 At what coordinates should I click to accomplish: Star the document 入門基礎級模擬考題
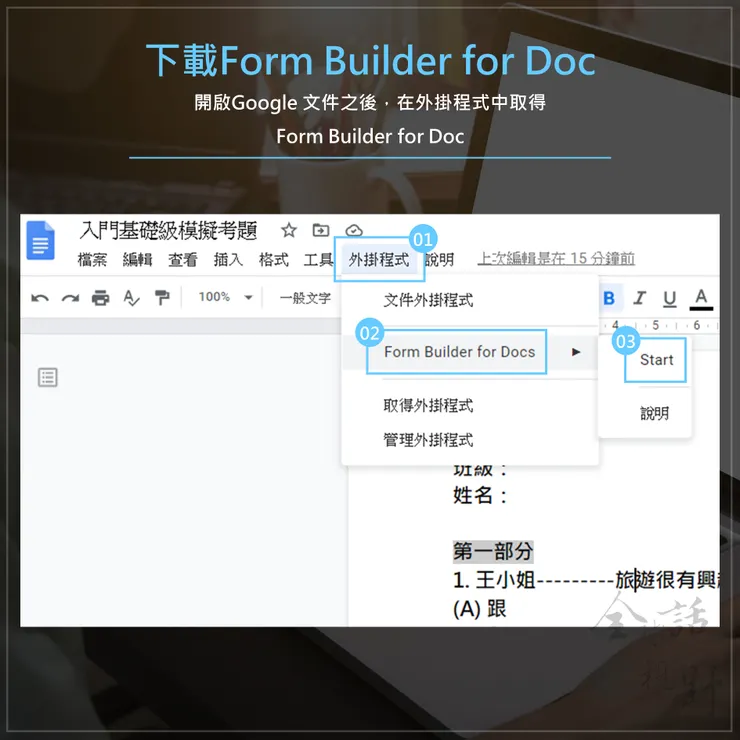click(x=288, y=230)
